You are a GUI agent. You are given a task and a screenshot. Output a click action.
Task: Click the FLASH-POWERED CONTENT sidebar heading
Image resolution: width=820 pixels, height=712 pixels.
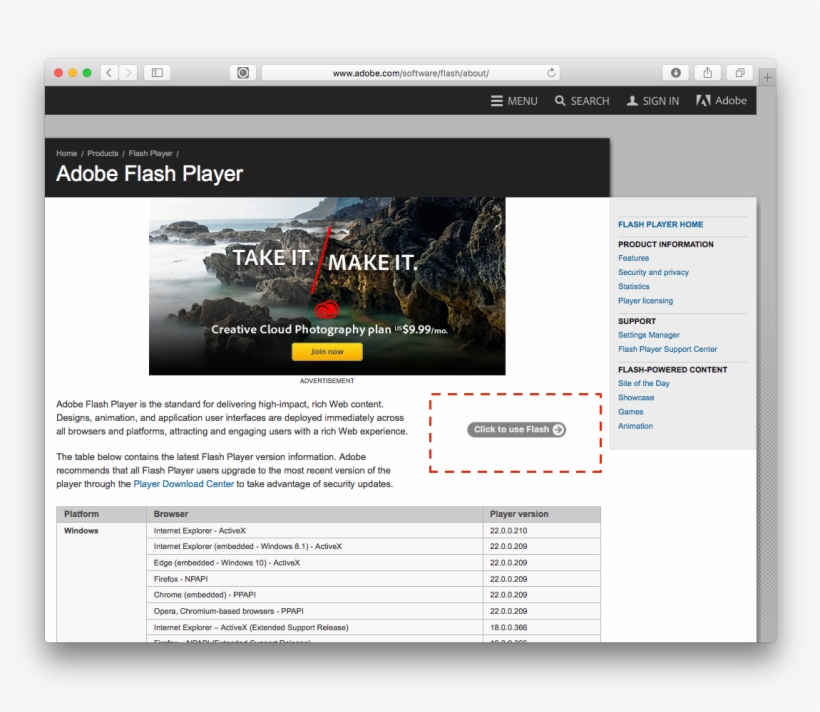click(673, 369)
